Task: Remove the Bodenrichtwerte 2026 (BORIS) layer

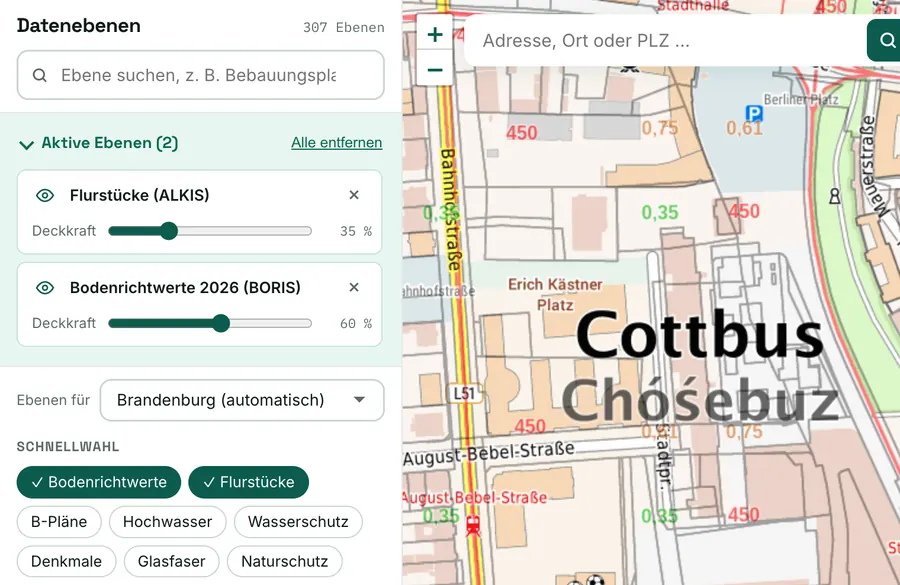Action: tap(354, 287)
